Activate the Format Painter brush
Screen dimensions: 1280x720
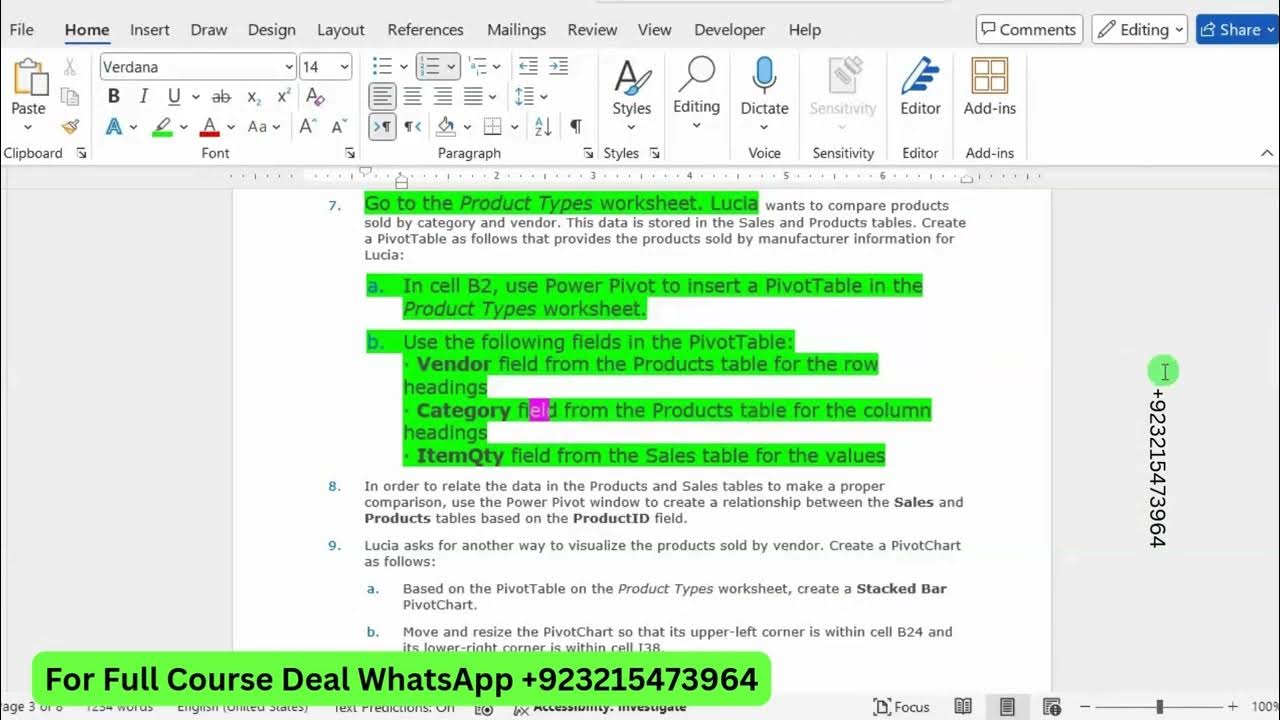tap(70, 127)
